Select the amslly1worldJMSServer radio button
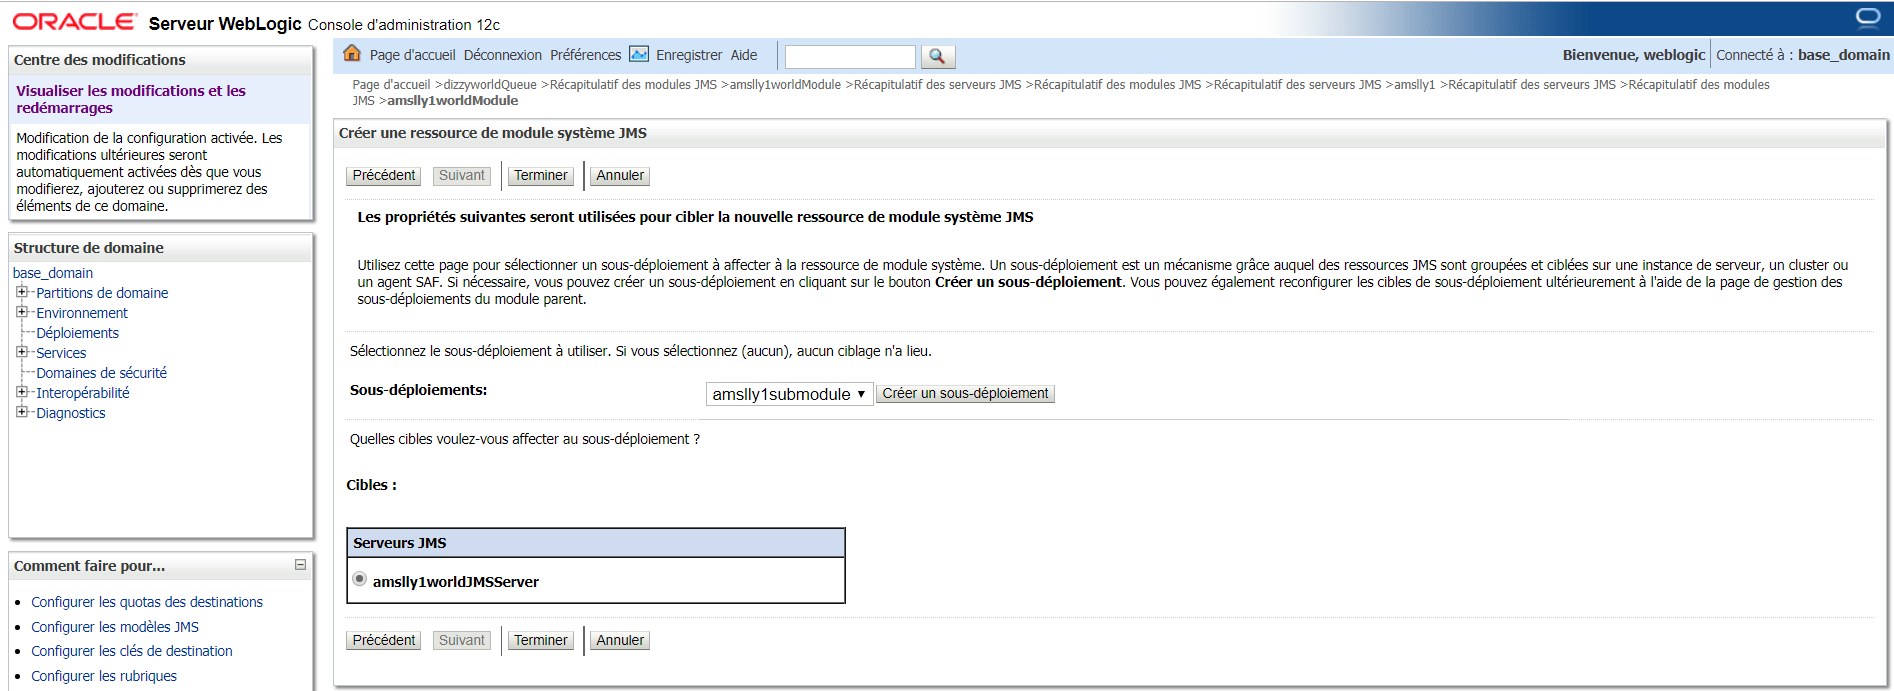 (x=360, y=579)
